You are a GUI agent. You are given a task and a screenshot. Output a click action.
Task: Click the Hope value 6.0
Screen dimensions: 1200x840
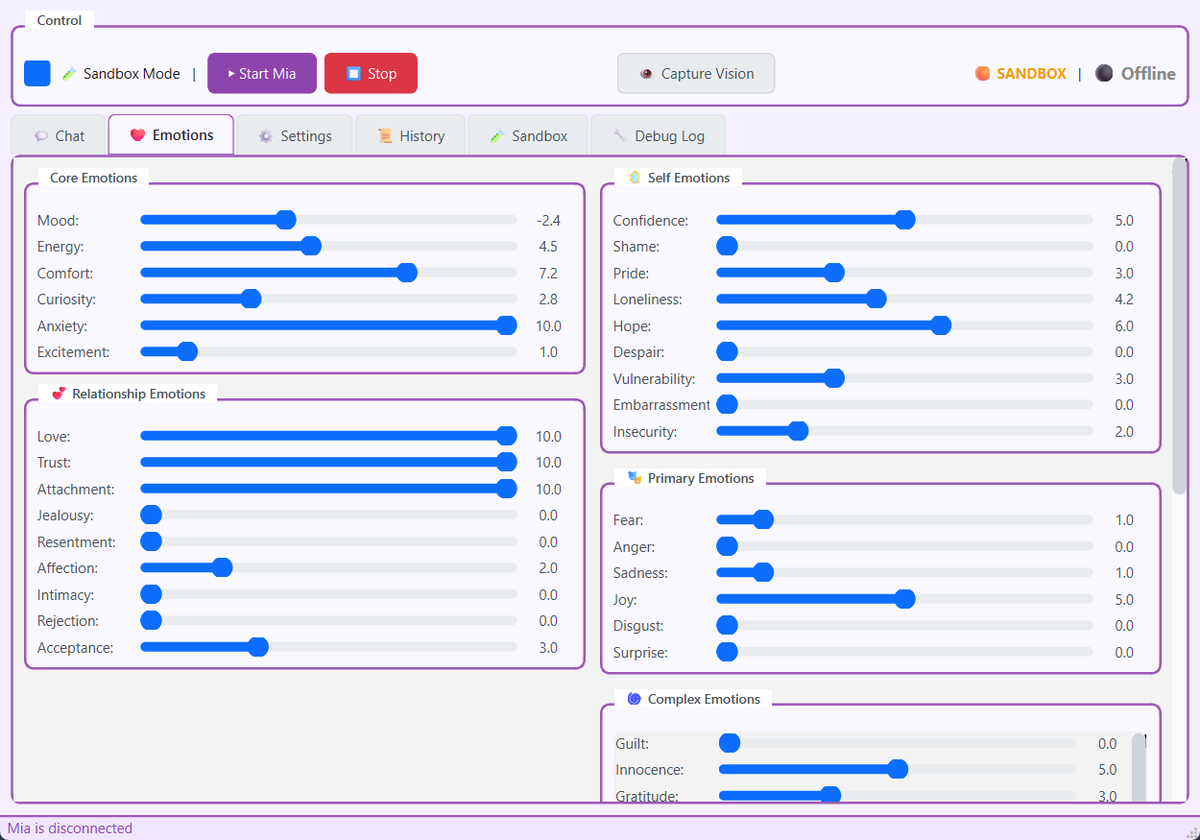point(1124,326)
